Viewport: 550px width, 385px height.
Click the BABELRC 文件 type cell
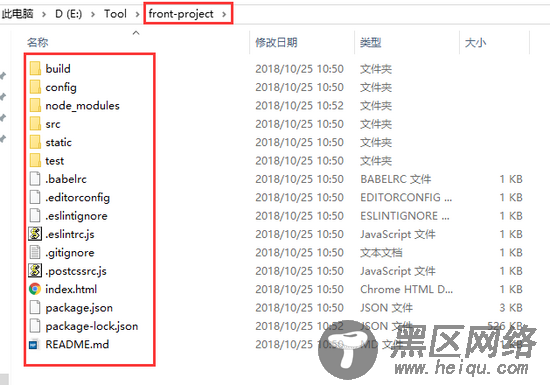[x=396, y=179]
